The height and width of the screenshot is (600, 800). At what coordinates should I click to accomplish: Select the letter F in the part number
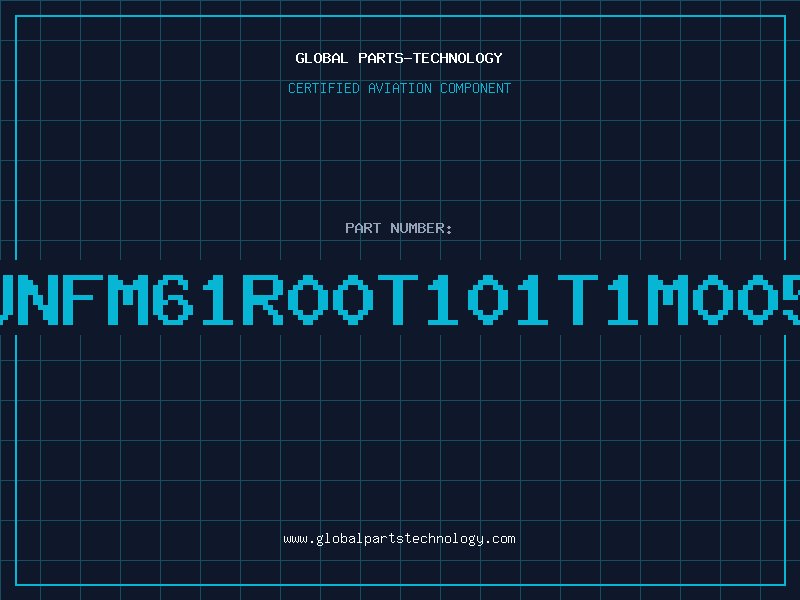click(83, 300)
